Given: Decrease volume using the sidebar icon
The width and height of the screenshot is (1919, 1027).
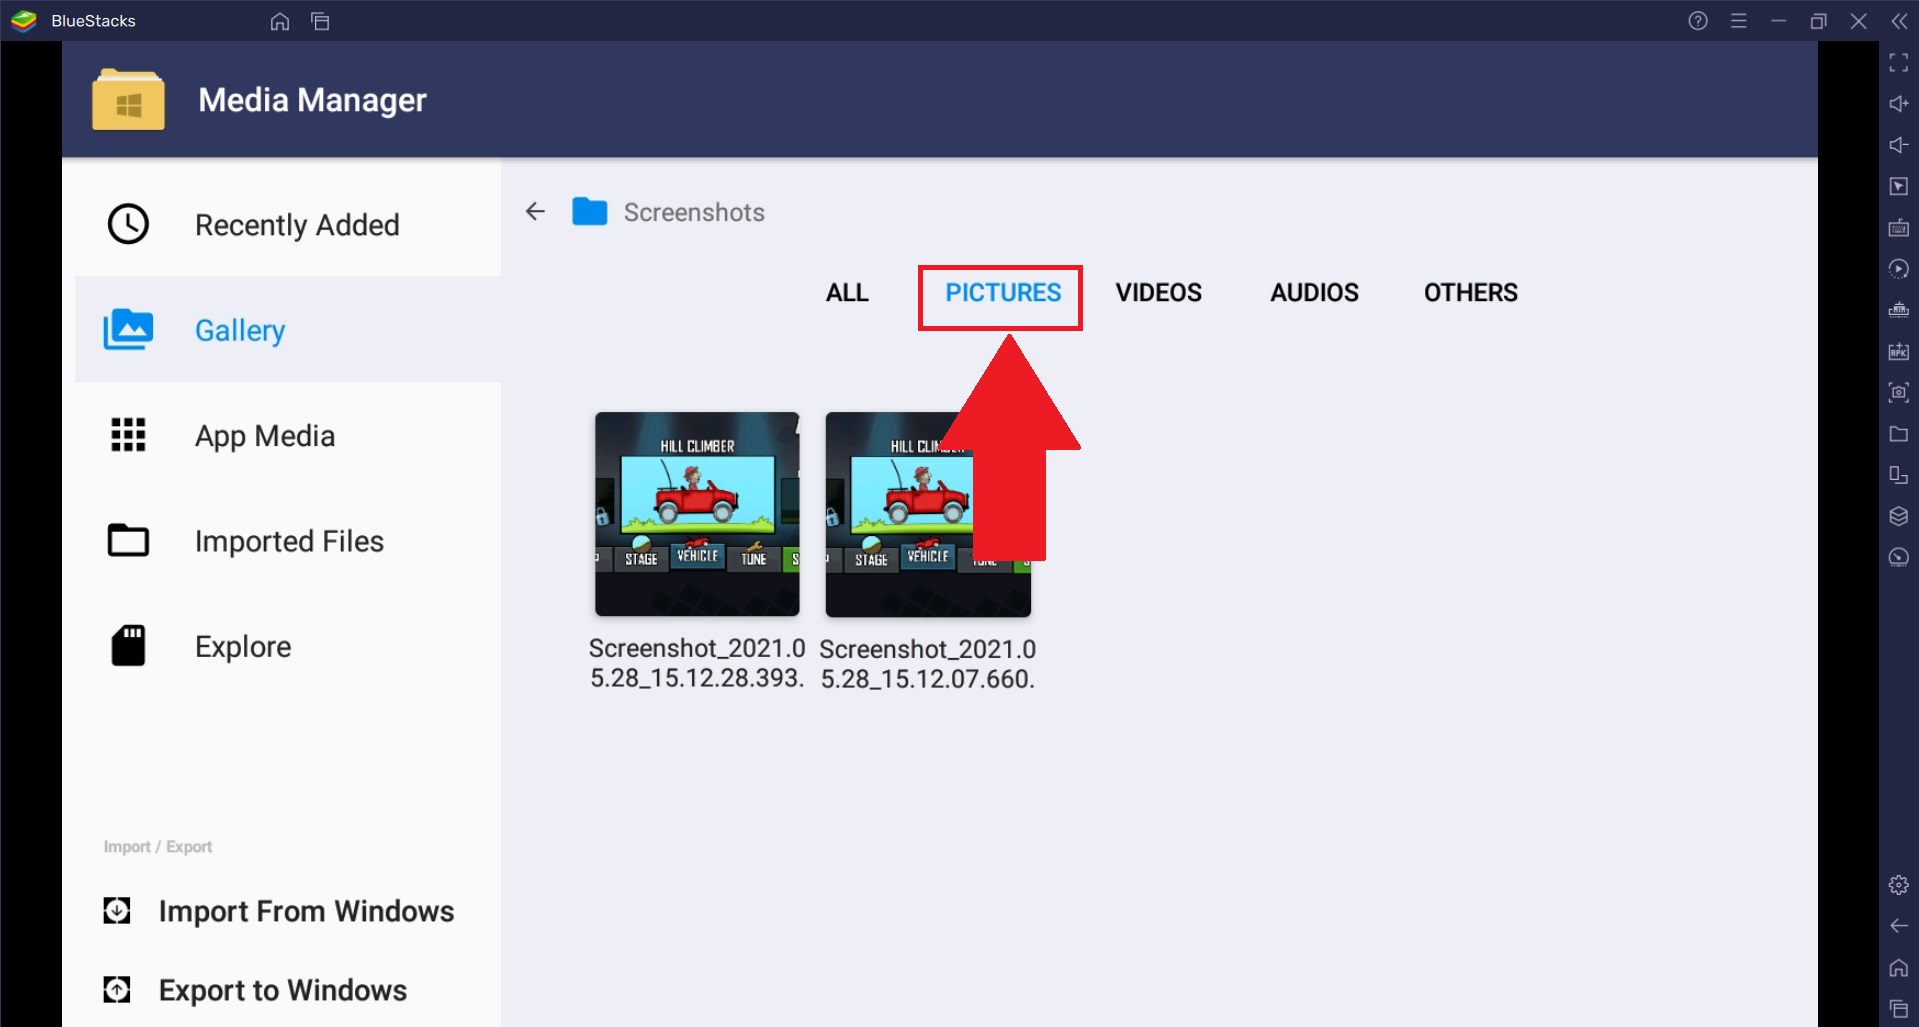Looking at the screenshot, I should pyautogui.click(x=1898, y=145).
